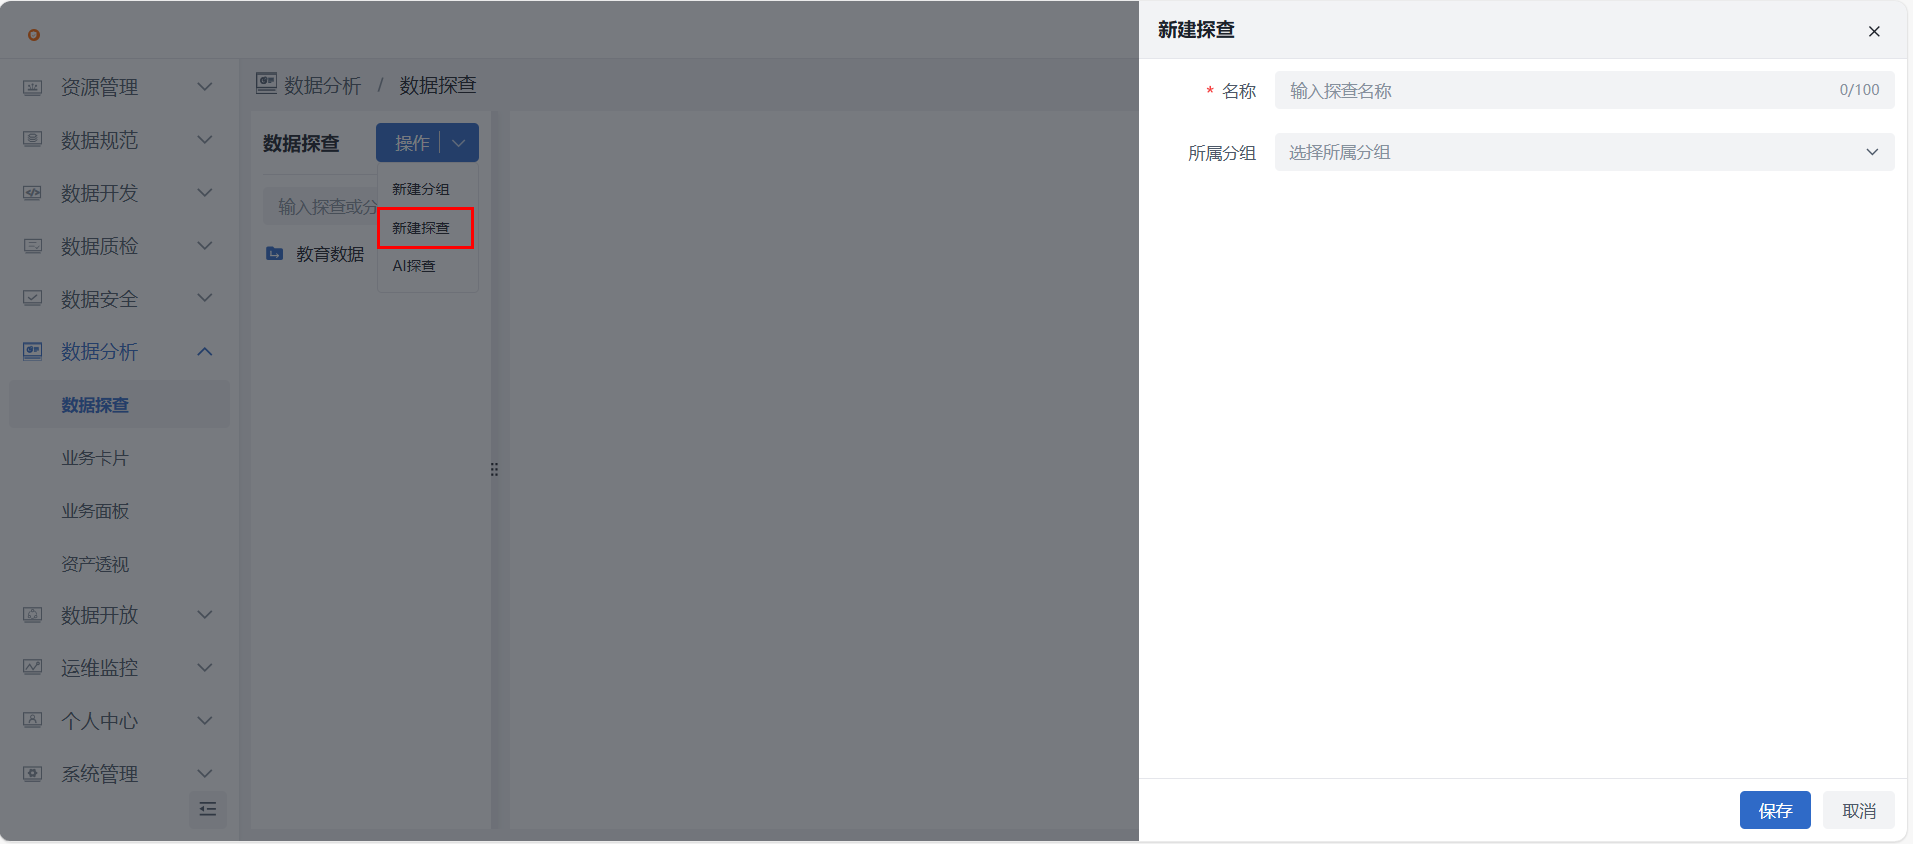Click the 名称 field label
This screenshot has width=1913, height=844.
pyautogui.click(x=1239, y=91)
